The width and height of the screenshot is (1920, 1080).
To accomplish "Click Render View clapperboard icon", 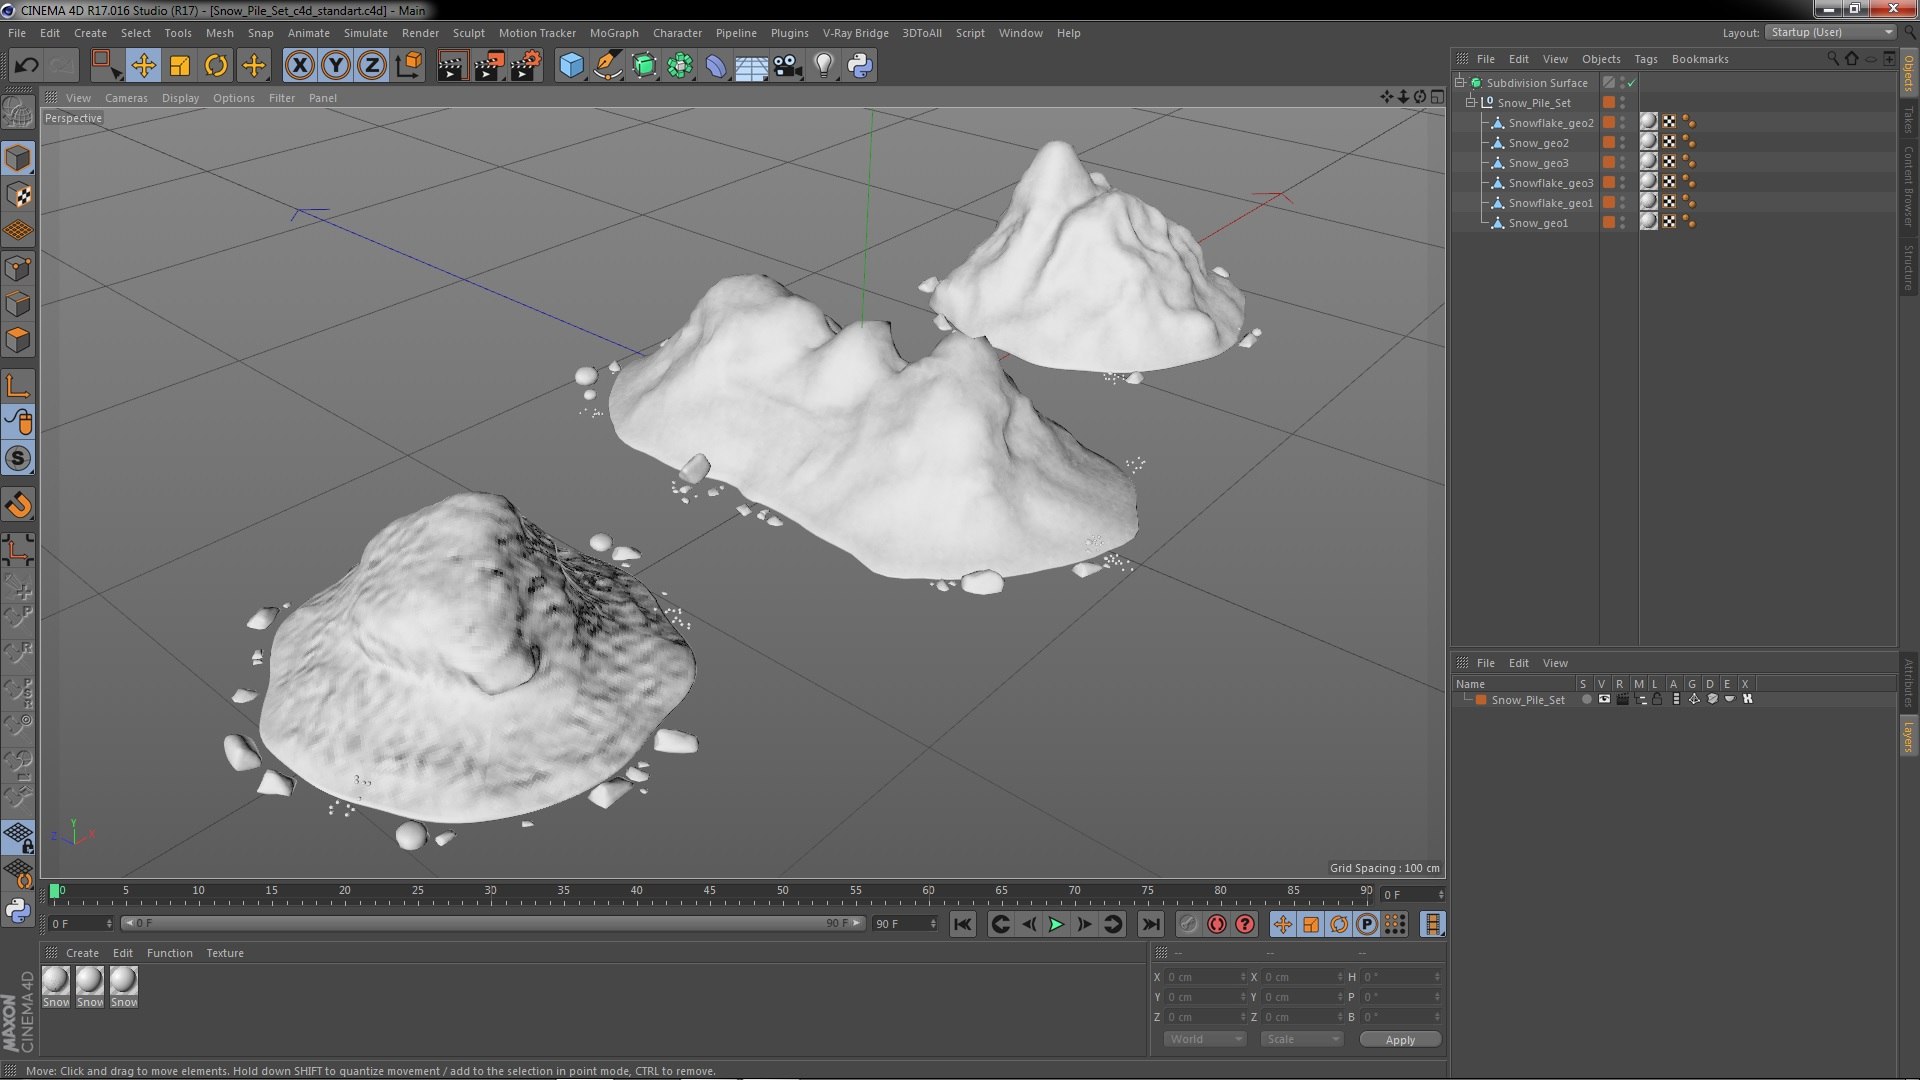I will 452,66.
